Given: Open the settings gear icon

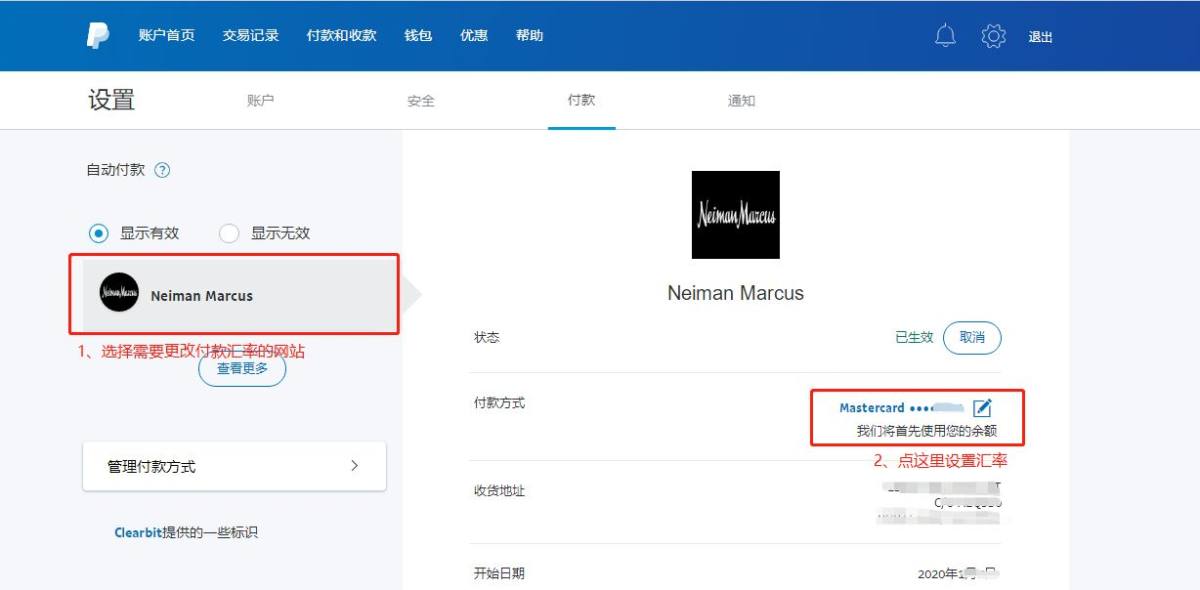Looking at the screenshot, I should (x=993, y=36).
